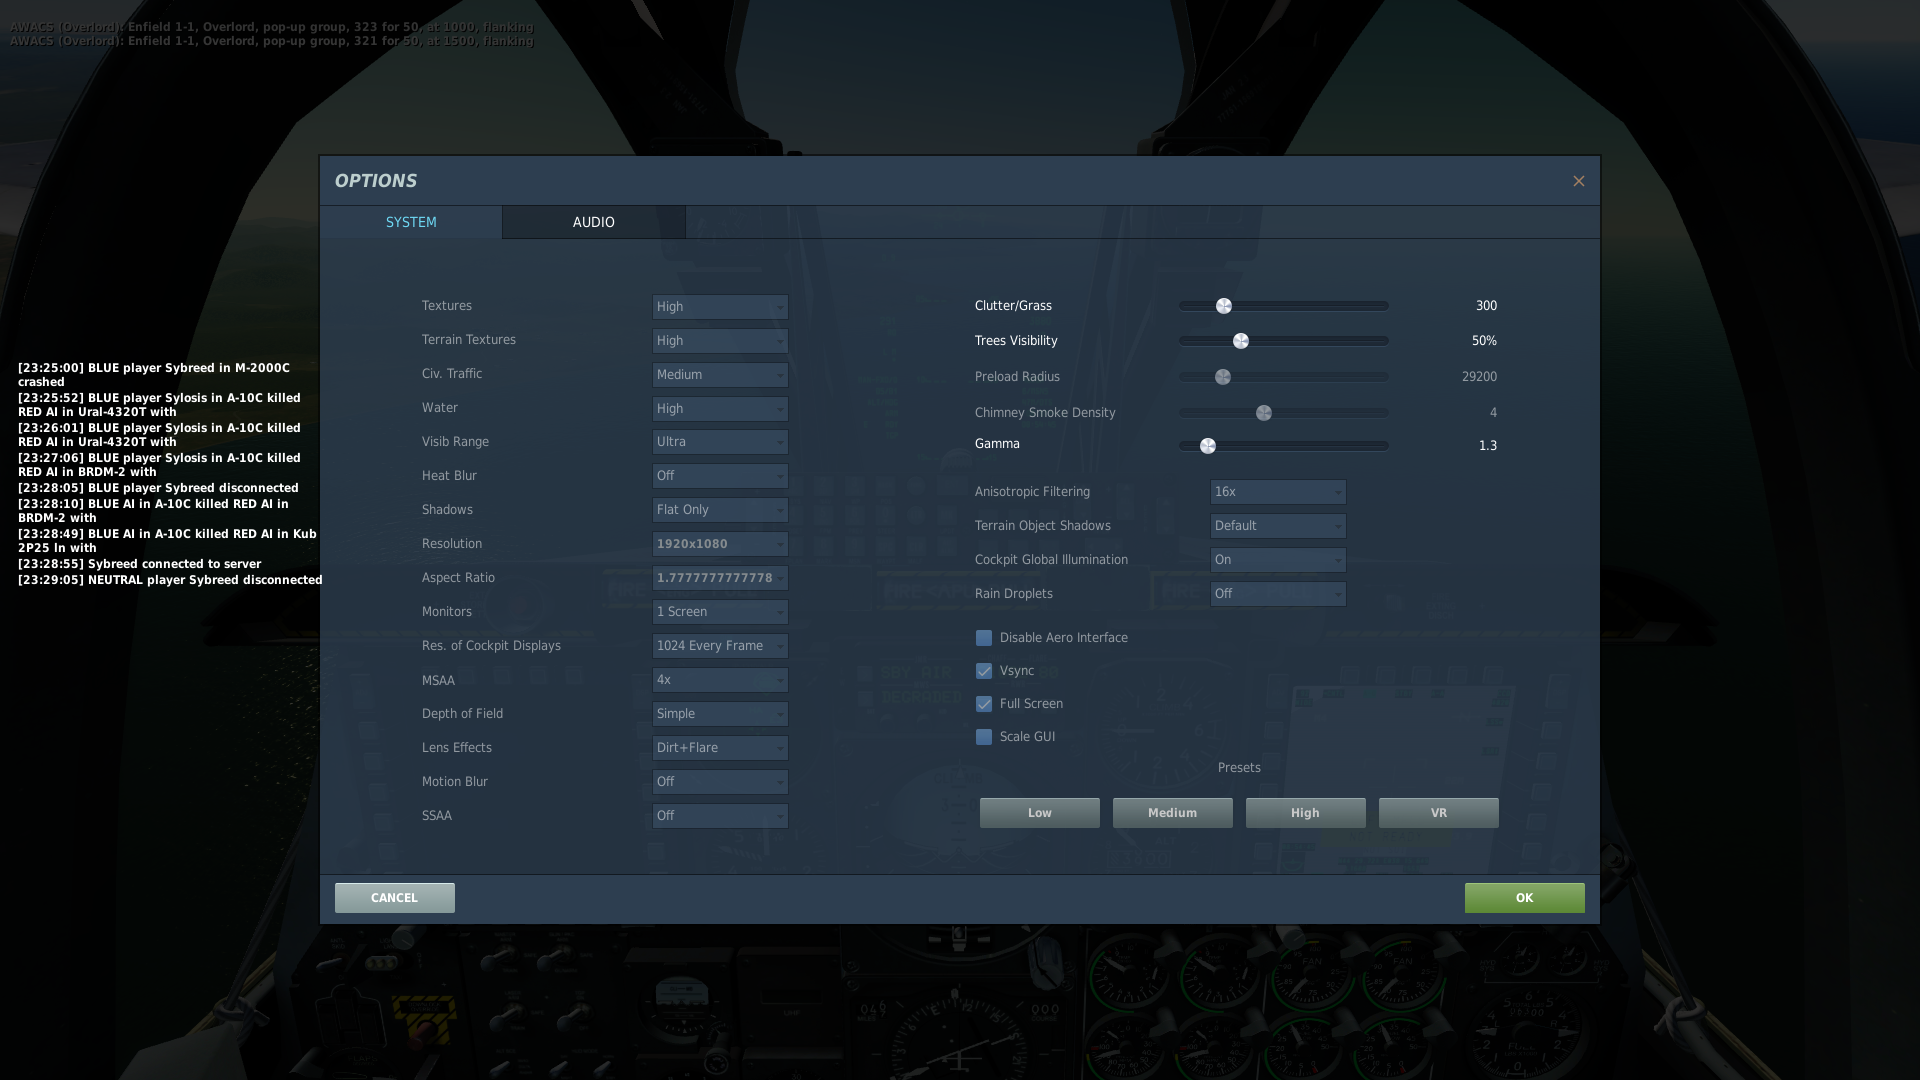Open the Monitors dropdown
The height and width of the screenshot is (1080, 1920).
(x=720, y=612)
